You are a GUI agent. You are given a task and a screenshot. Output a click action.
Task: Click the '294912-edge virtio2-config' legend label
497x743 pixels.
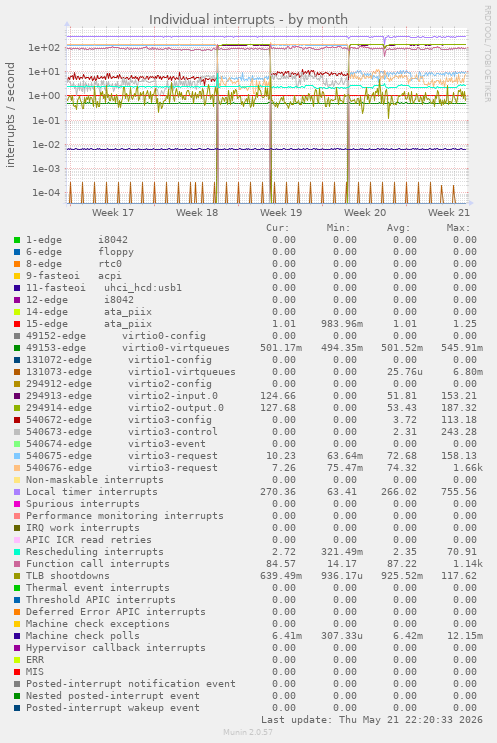point(118,384)
